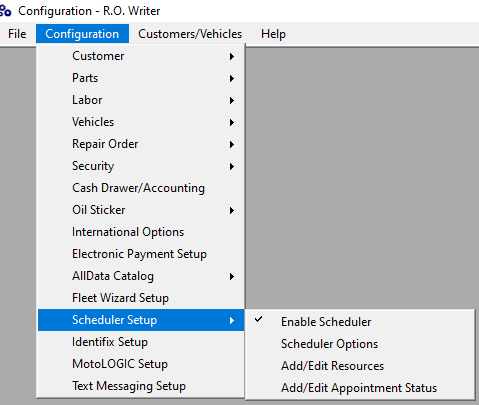Expand the arrow next to Labor

[x=232, y=100]
